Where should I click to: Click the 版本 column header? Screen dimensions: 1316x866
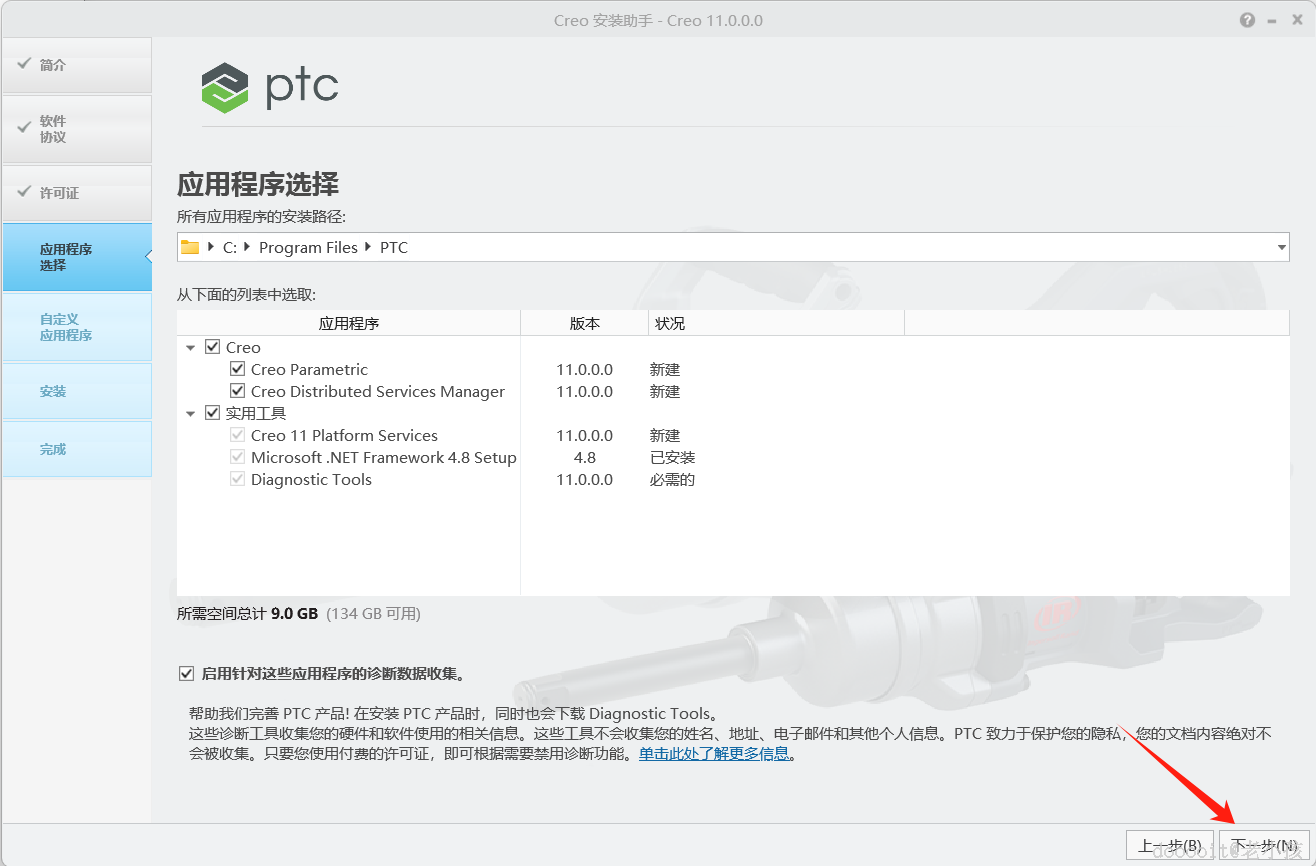click(x=585, y=323)
